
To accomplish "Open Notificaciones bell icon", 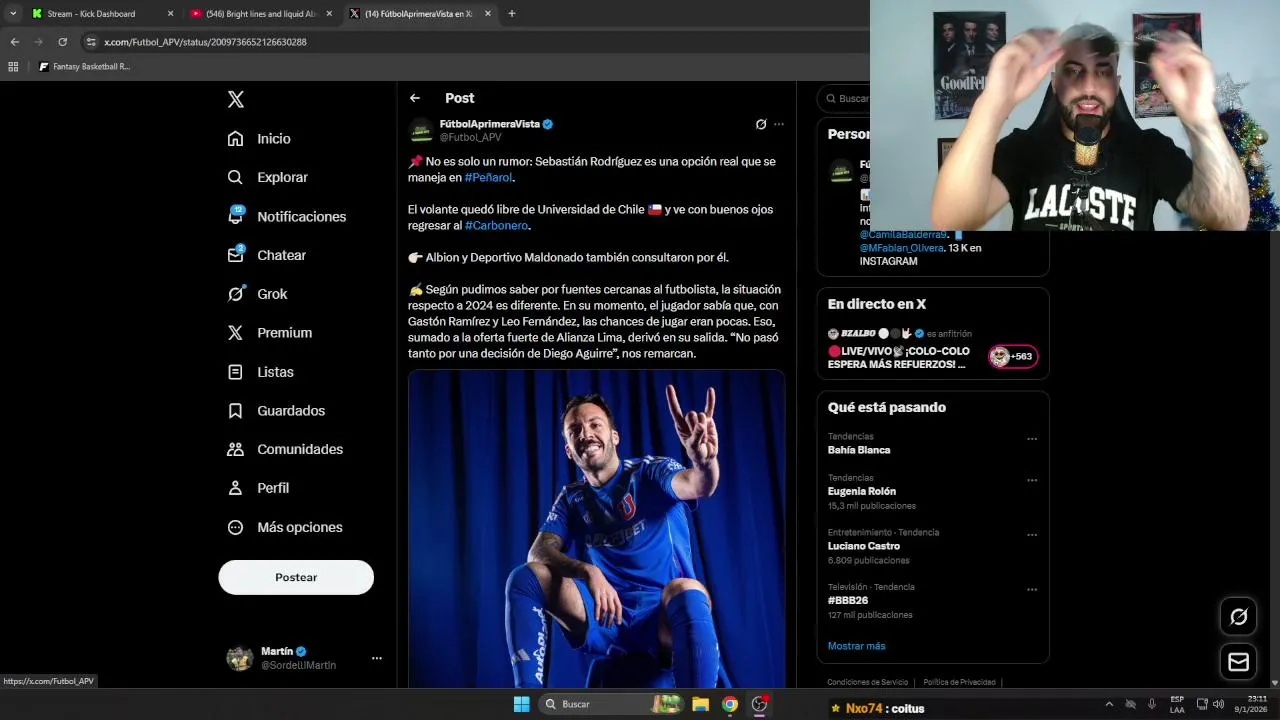I will tap(235, 216).
